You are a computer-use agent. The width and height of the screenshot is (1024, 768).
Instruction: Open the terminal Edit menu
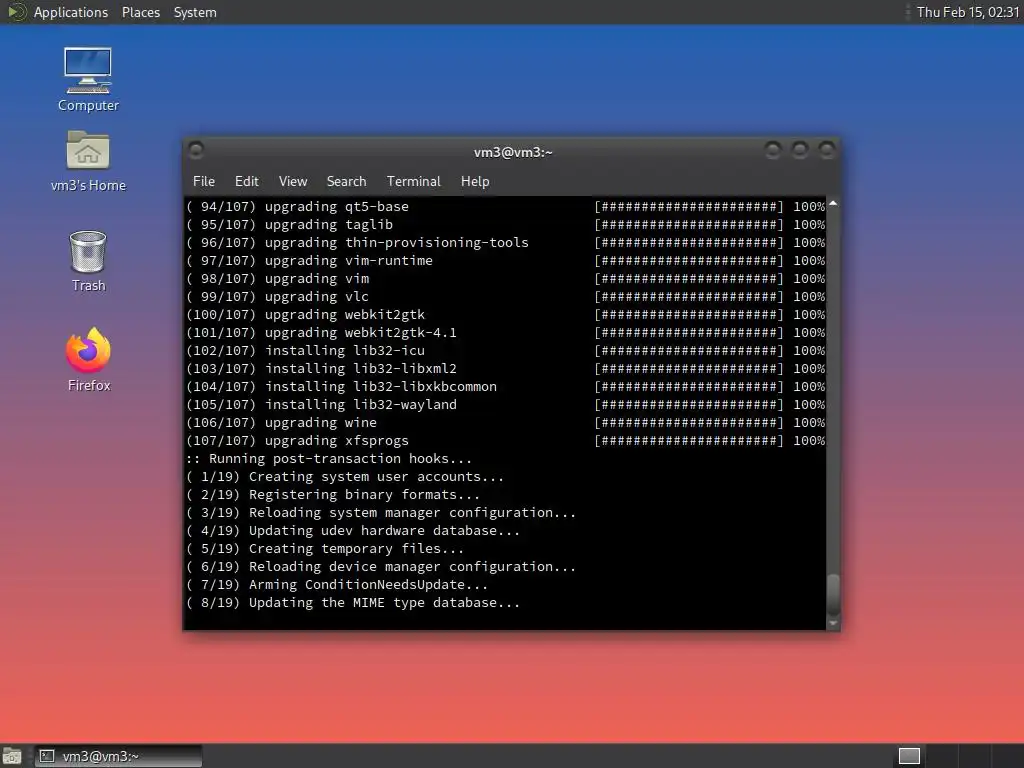pos(247,181)
